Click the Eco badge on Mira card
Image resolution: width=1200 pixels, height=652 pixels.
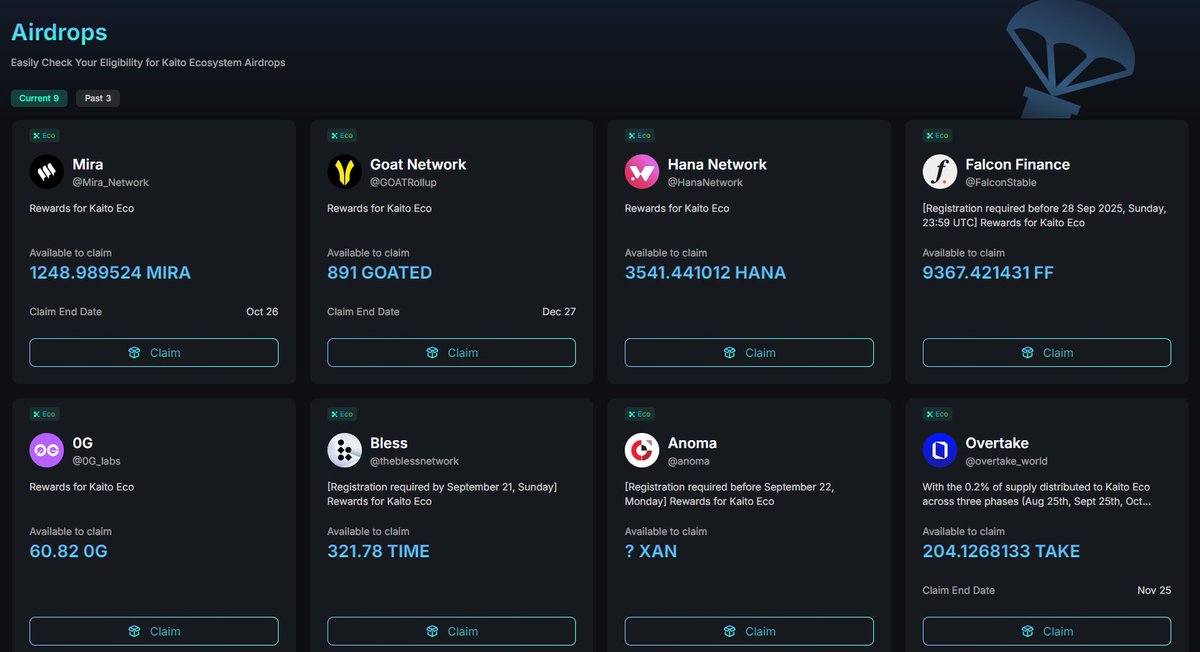44,135
